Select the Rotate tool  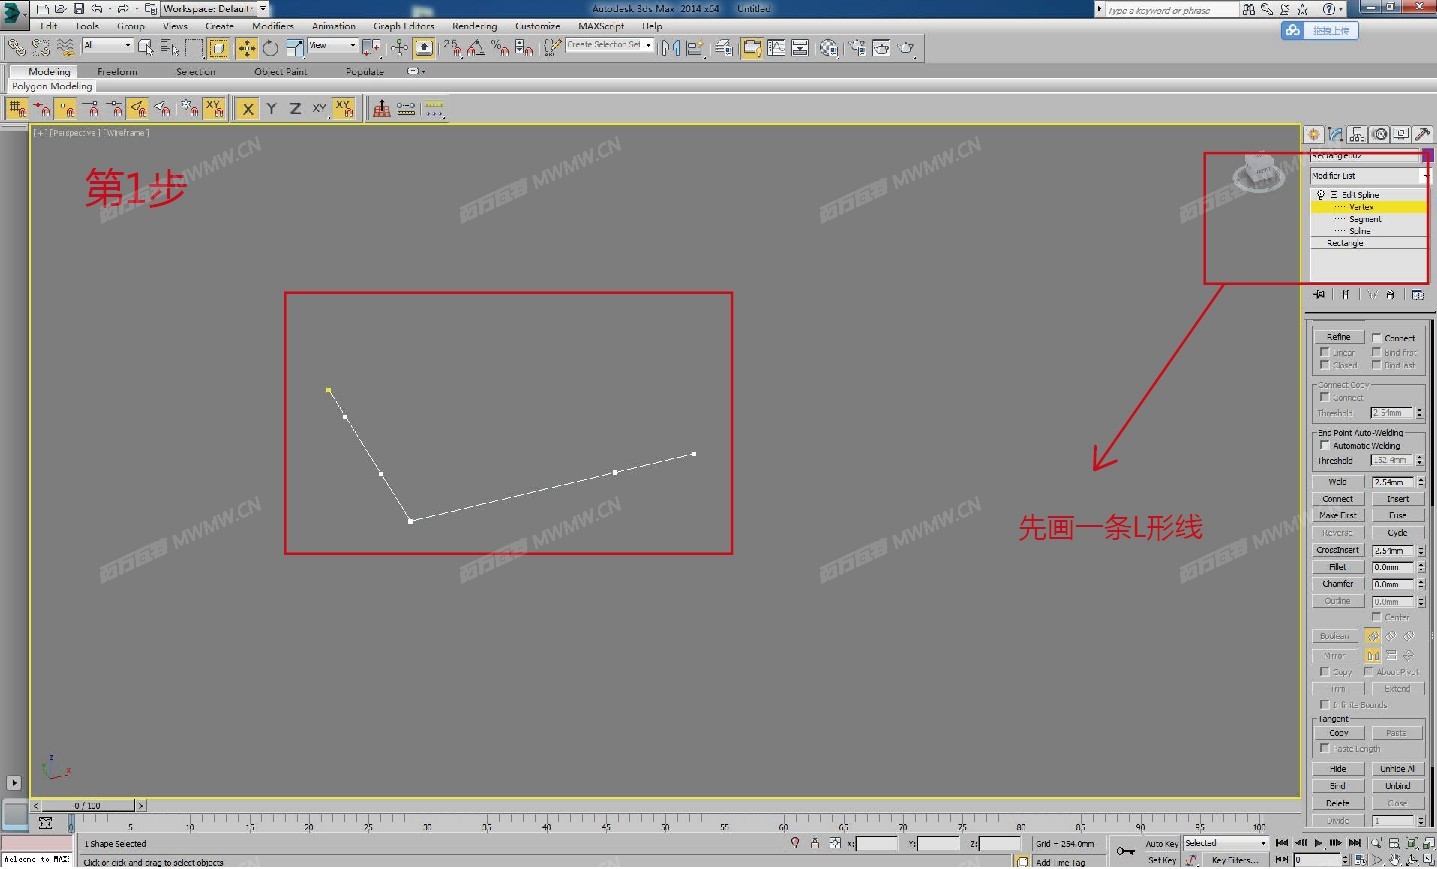[270, 48]
